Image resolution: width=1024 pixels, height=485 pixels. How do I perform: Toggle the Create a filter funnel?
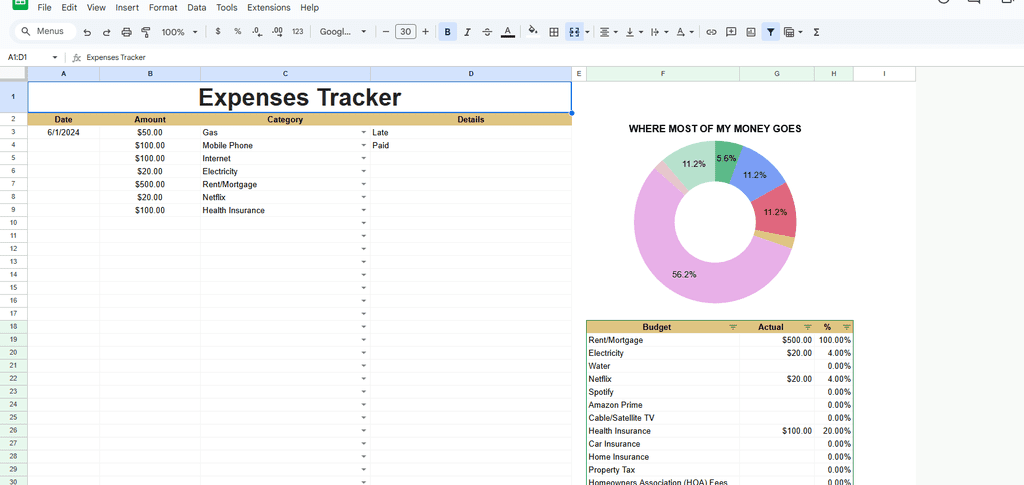tap(771, 31)
